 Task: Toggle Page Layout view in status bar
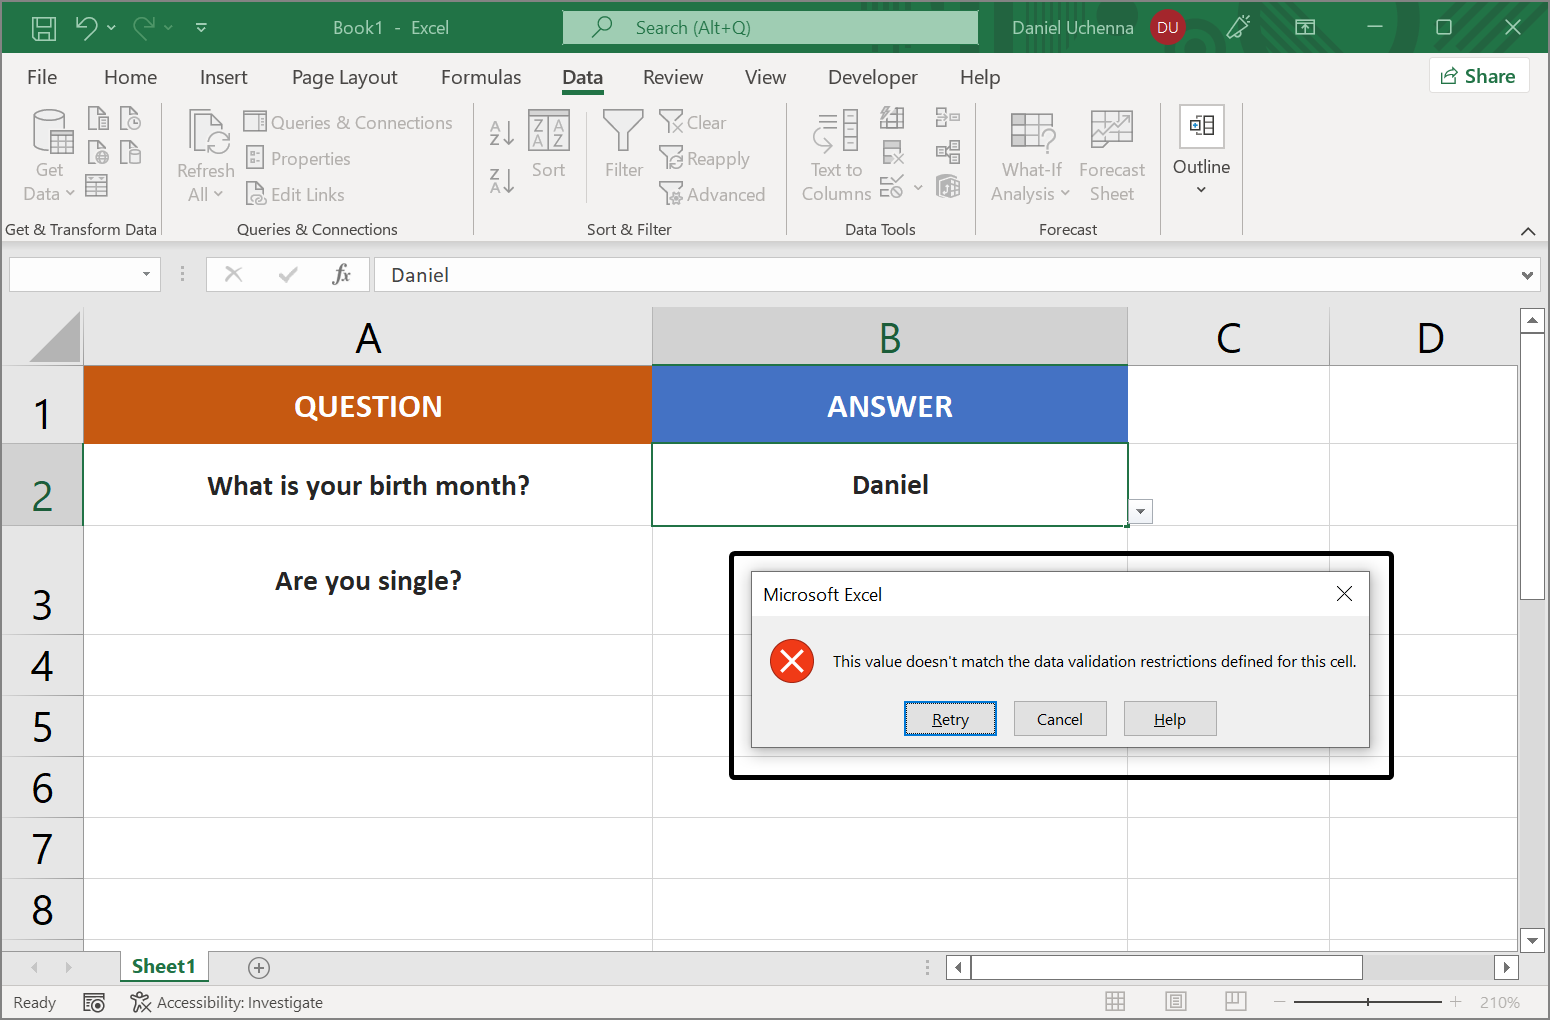click(1175, 1001)
